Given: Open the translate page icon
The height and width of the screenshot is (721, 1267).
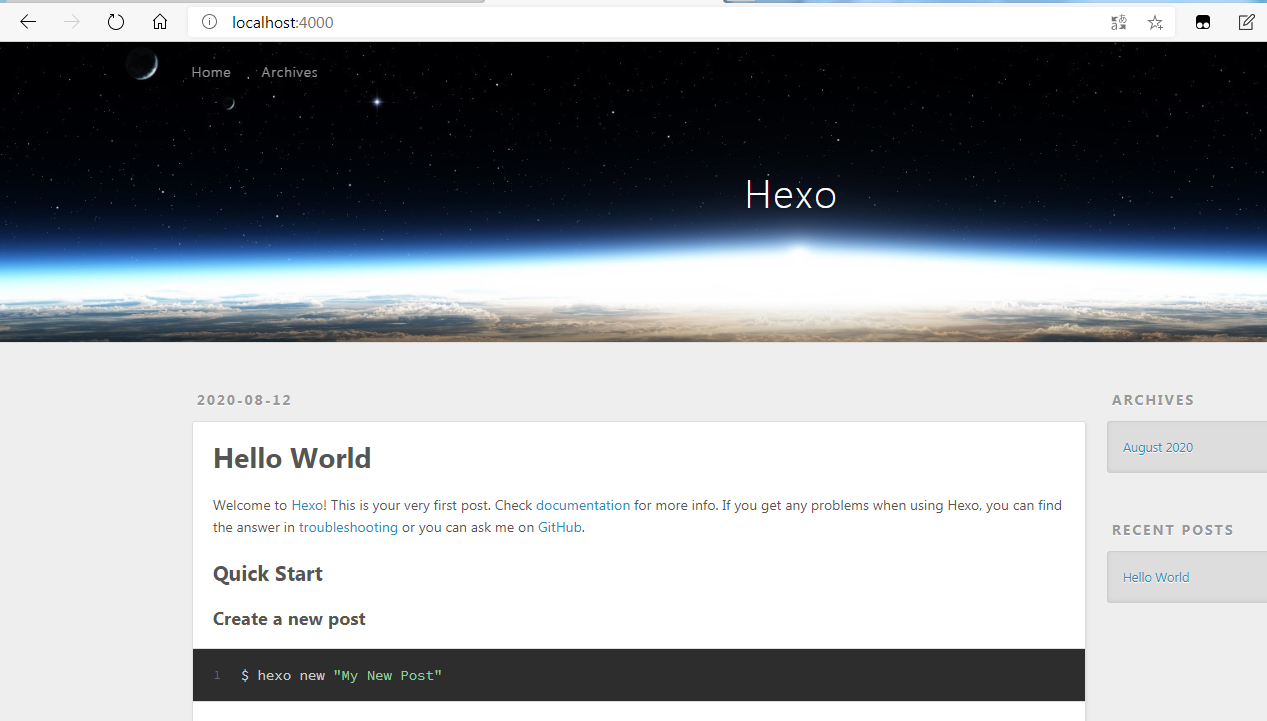Looking at the screenshot, I should [1119, 22].
